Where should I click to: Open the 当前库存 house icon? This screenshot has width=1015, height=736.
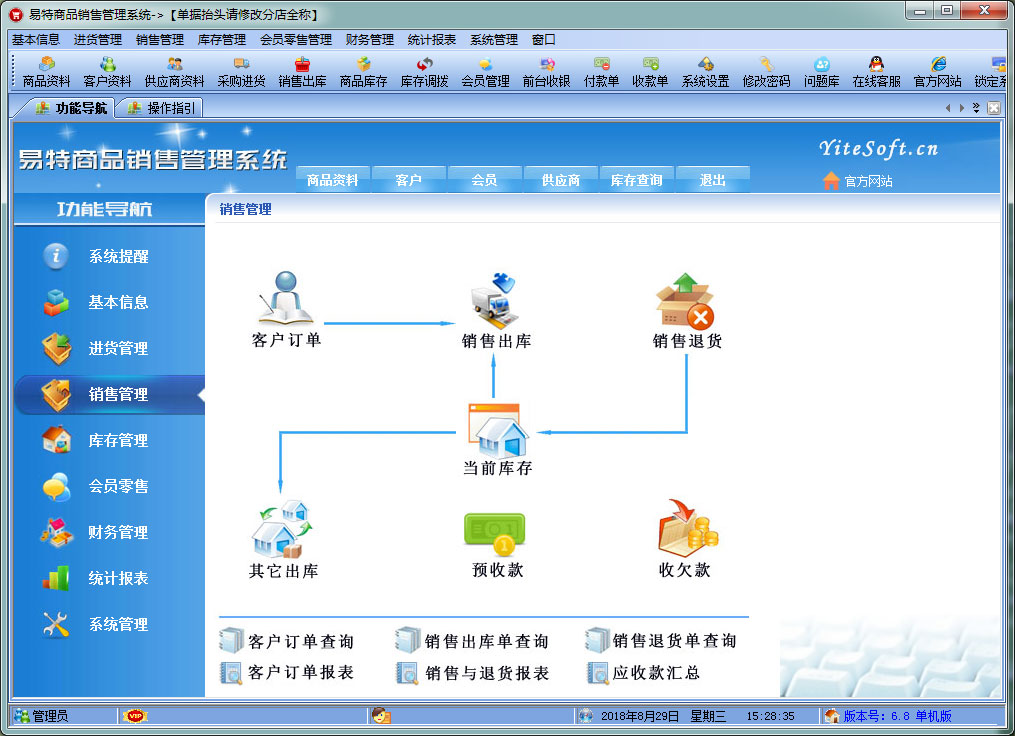pyautogui.click(x=497, y=440)
